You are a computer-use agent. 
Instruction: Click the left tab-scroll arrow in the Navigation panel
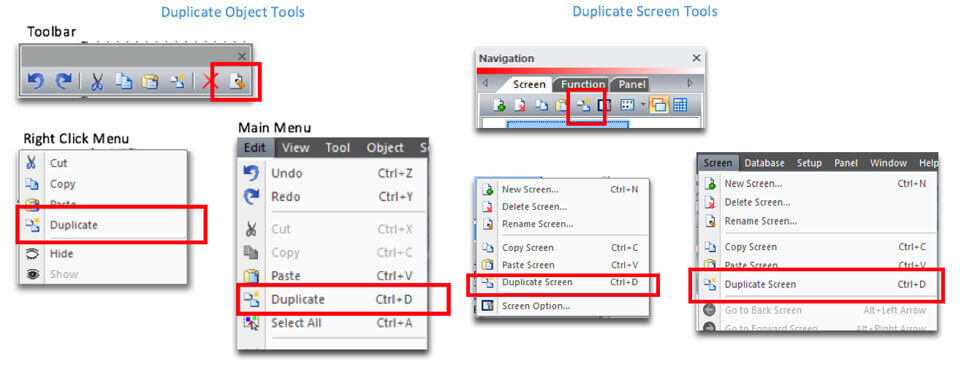(x=486, y=83)
